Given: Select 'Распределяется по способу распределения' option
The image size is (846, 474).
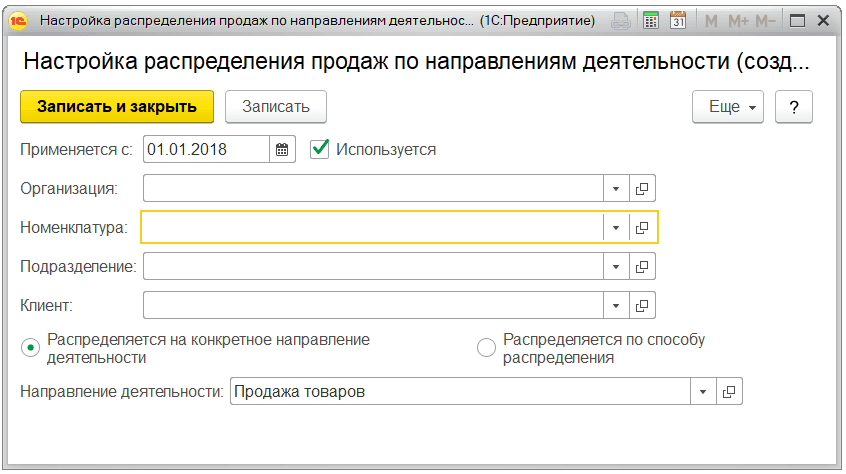Looking at the screenshot, I should (x=487, y=348).
